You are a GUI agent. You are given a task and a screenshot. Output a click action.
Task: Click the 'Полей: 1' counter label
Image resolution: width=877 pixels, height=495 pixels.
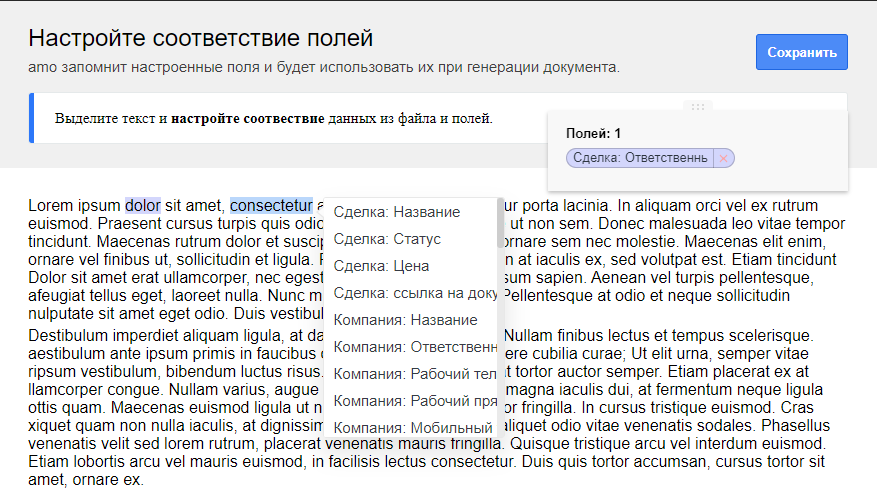[x=593, y=133]
